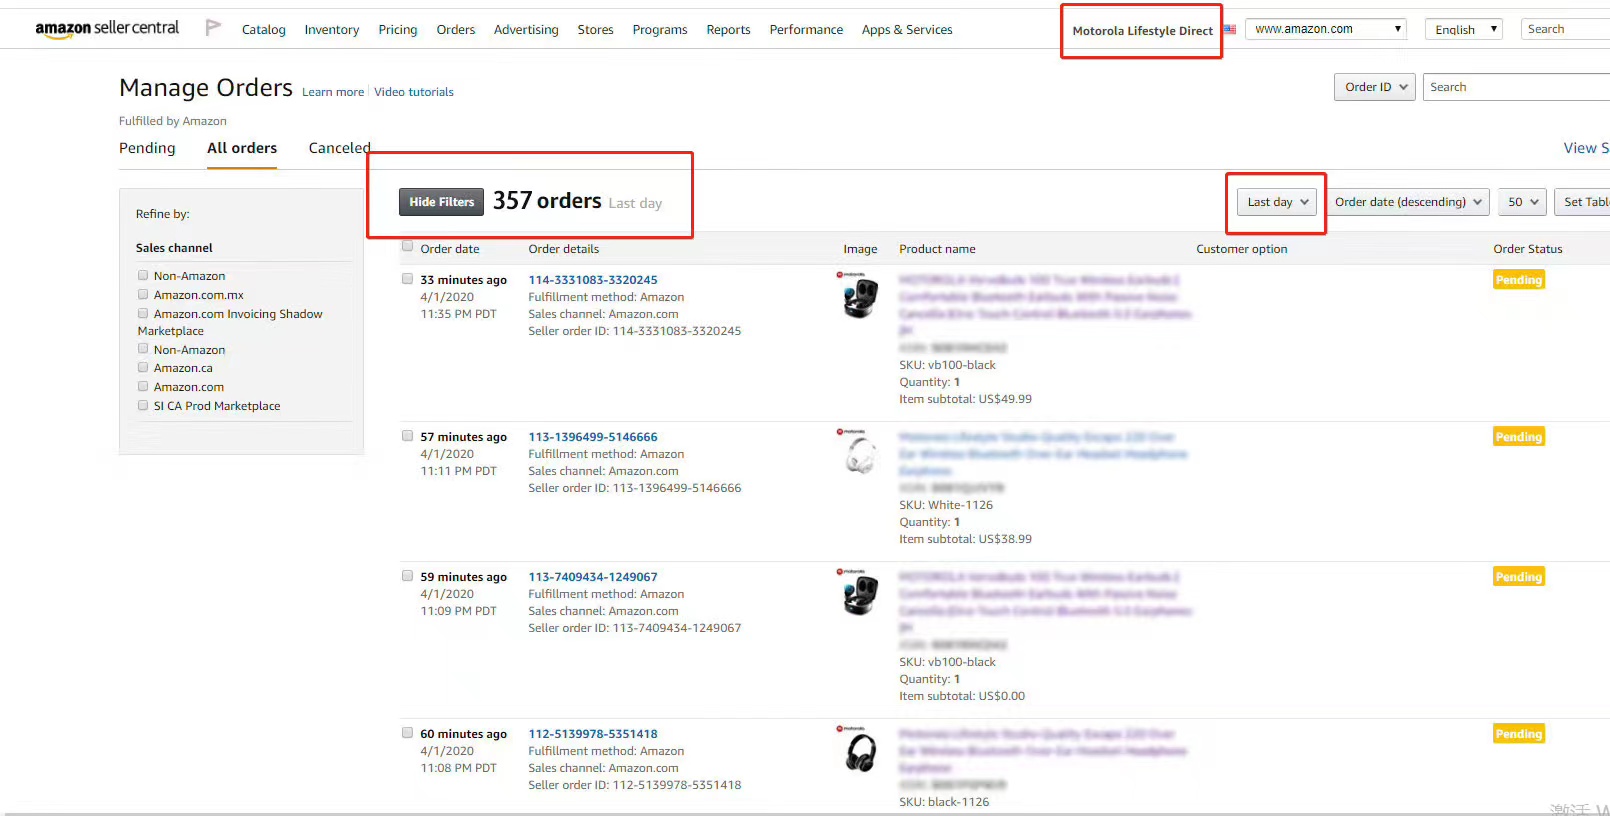The width and height of the screenshot is (1610, 816).
Task: Toggle the Amazon.ca sales channel filter
Action: (143, 367)
